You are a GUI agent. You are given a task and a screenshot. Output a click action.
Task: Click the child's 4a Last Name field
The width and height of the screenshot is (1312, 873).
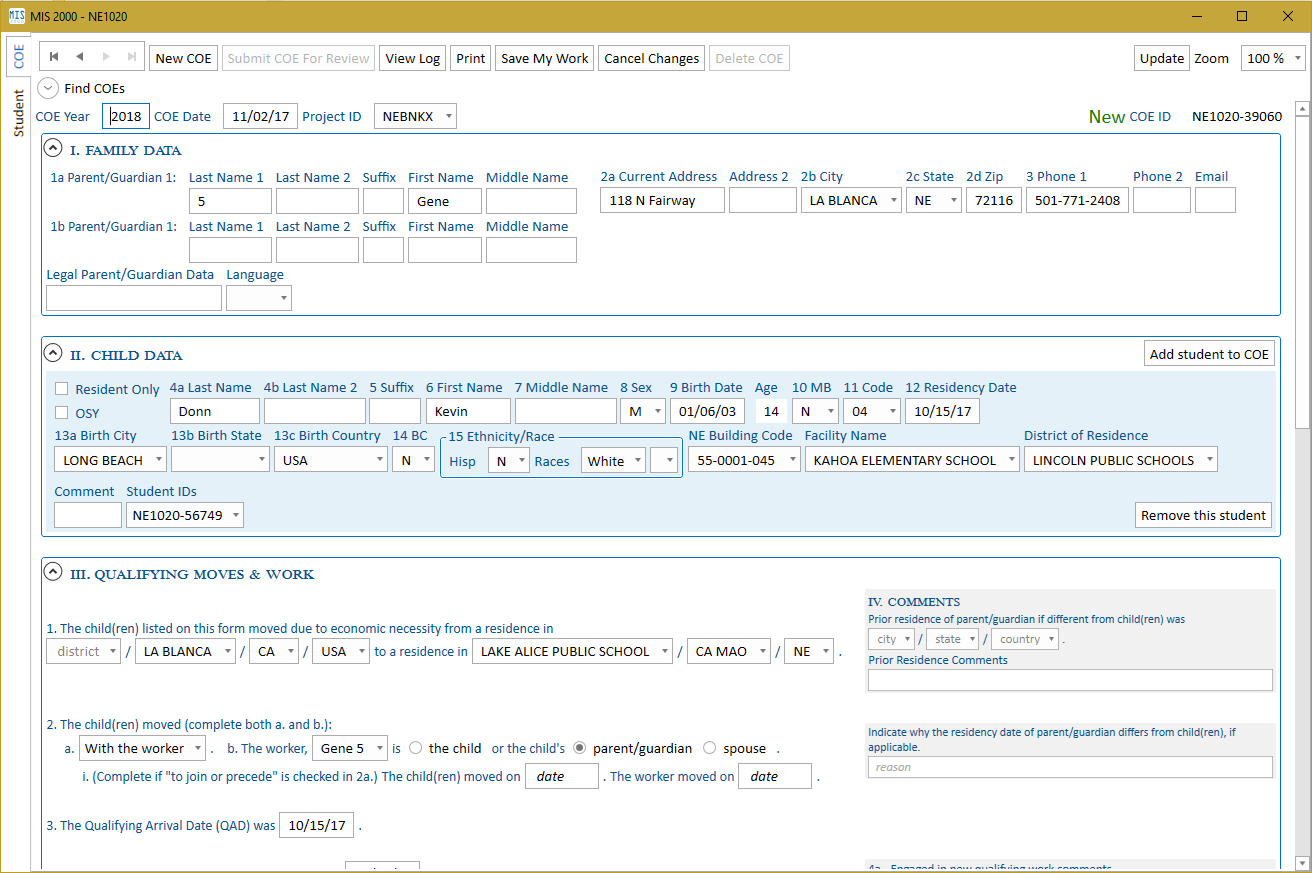point(214,411)
